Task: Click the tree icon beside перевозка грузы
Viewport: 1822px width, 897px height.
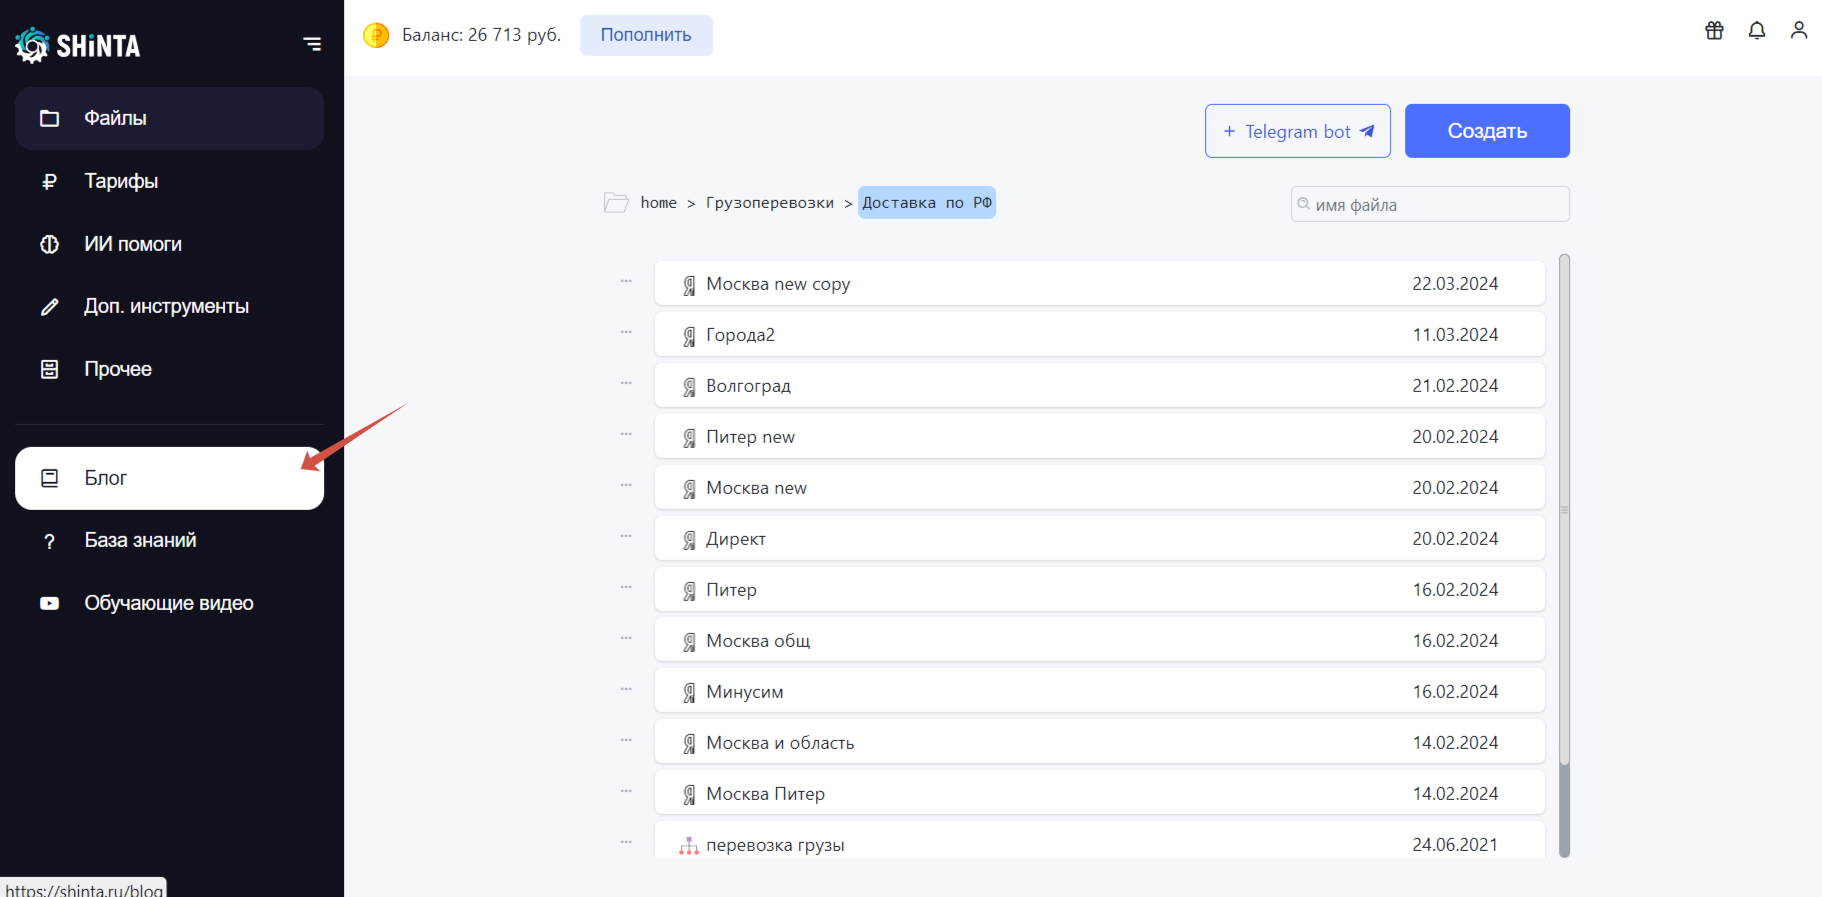Action: (689, 846)
